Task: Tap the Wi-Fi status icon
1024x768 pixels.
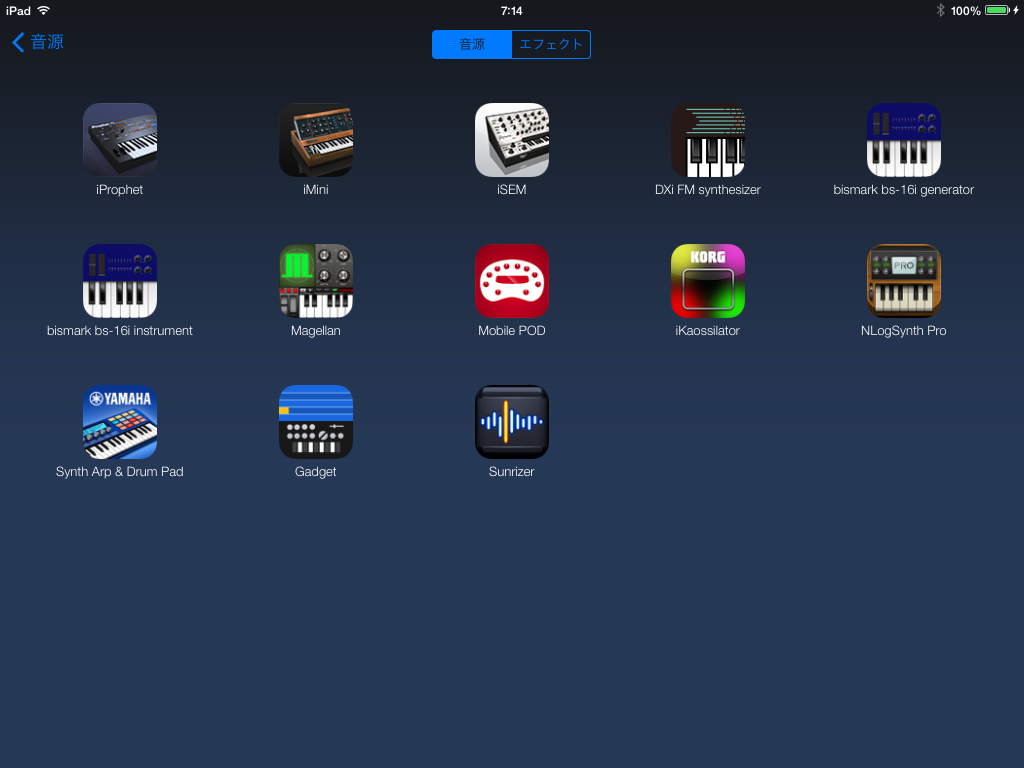Action: (x=44, y=10)
